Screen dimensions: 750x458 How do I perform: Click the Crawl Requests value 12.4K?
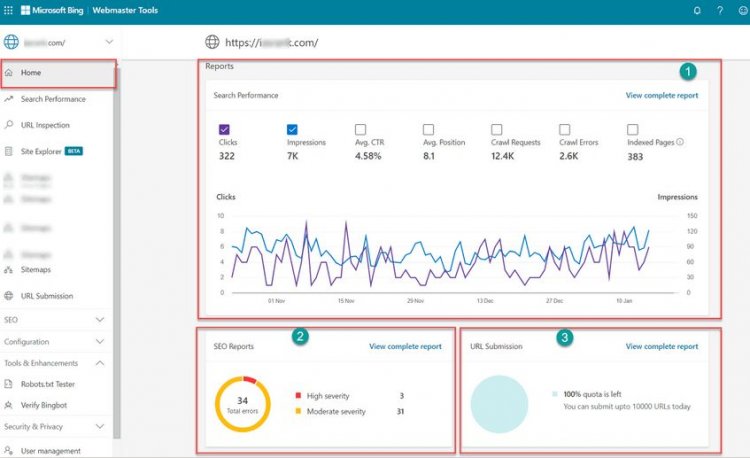tap(502, 156)
